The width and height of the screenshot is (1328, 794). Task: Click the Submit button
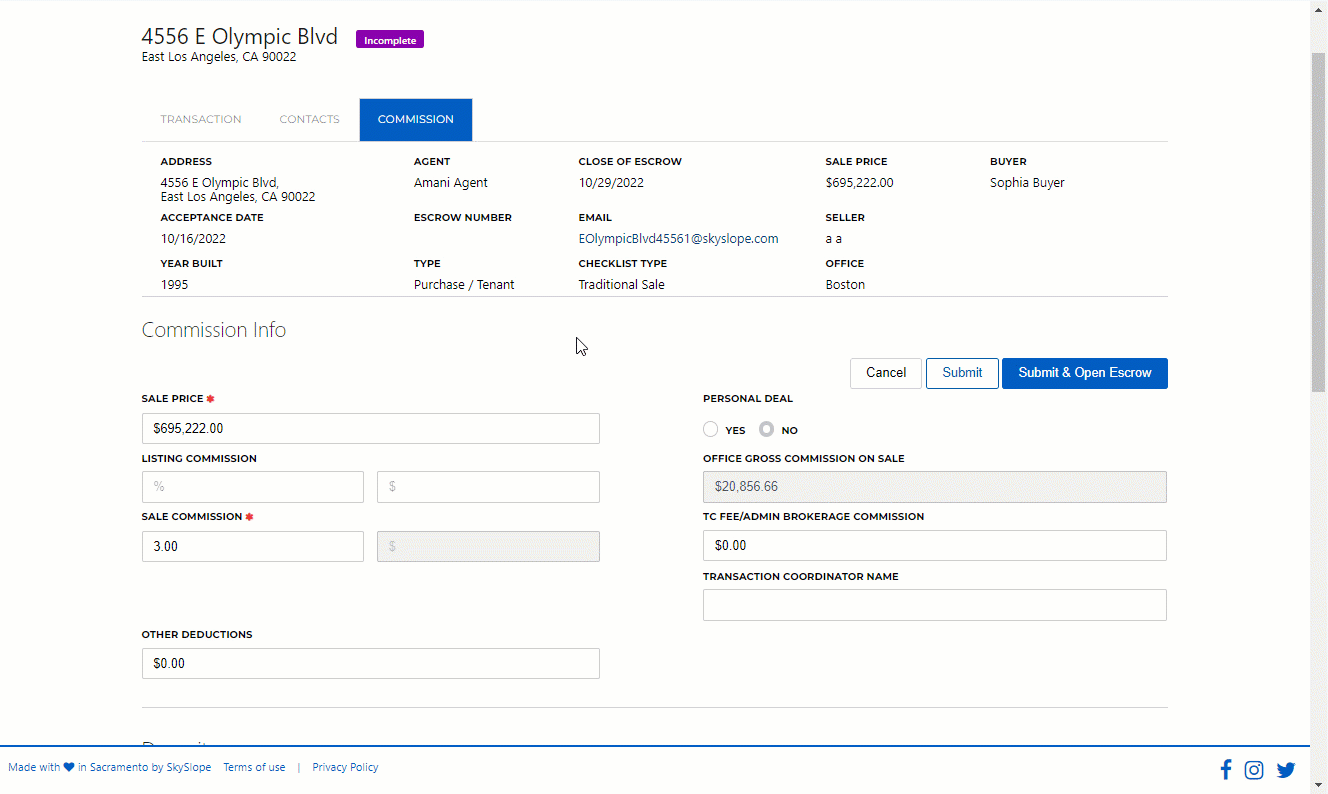click(x=962, y=373)
